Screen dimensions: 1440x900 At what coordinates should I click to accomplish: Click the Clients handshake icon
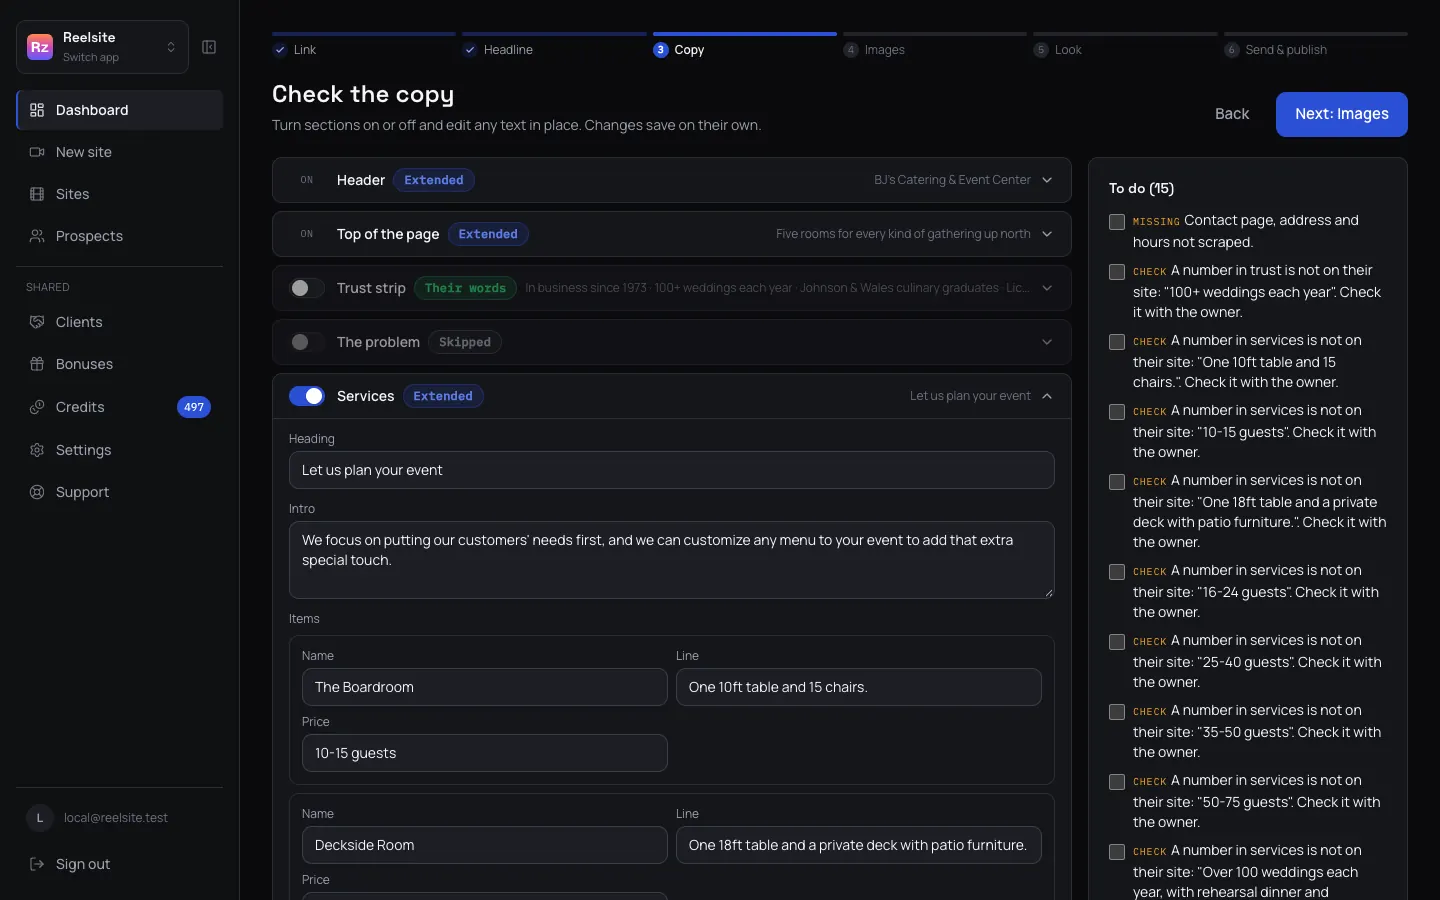click(37, 322)
